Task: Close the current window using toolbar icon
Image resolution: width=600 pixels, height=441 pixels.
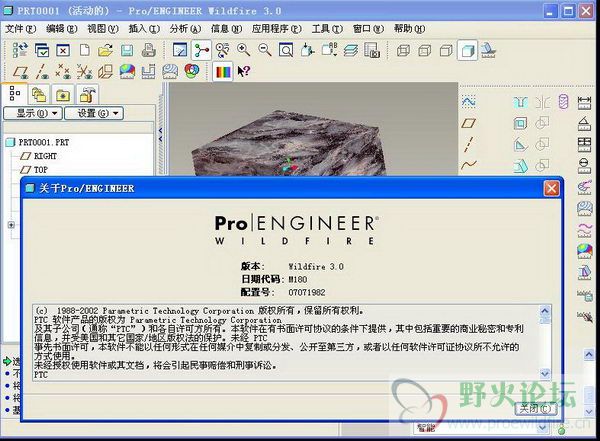Action: click(63, 50)
